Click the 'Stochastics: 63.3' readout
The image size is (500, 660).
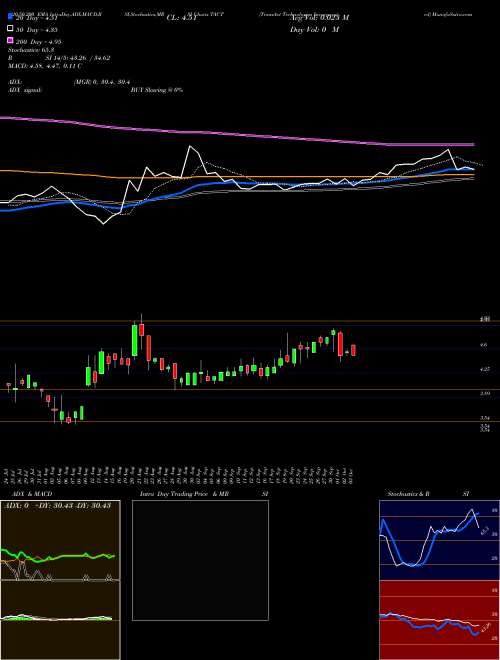click(x=31, y=50)
